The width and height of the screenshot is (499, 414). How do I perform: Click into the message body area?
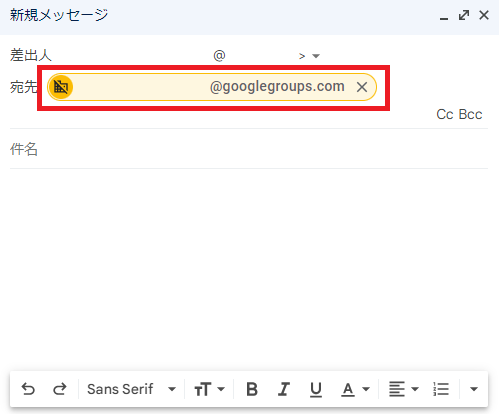[249, 267]
